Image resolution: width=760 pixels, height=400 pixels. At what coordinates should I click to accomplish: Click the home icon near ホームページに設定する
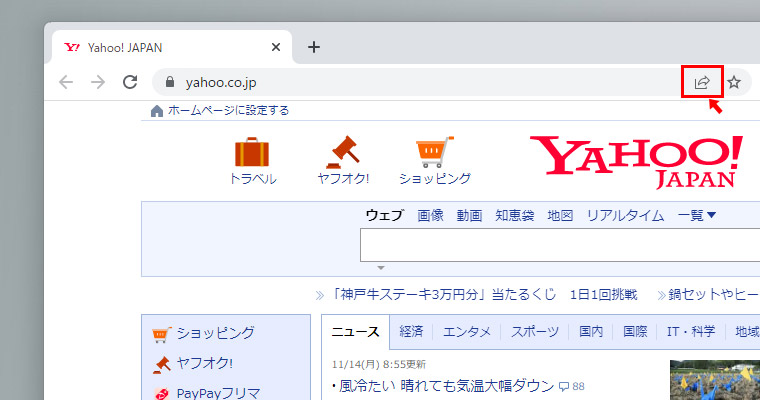pyautogui.click(x=157, y=111)
